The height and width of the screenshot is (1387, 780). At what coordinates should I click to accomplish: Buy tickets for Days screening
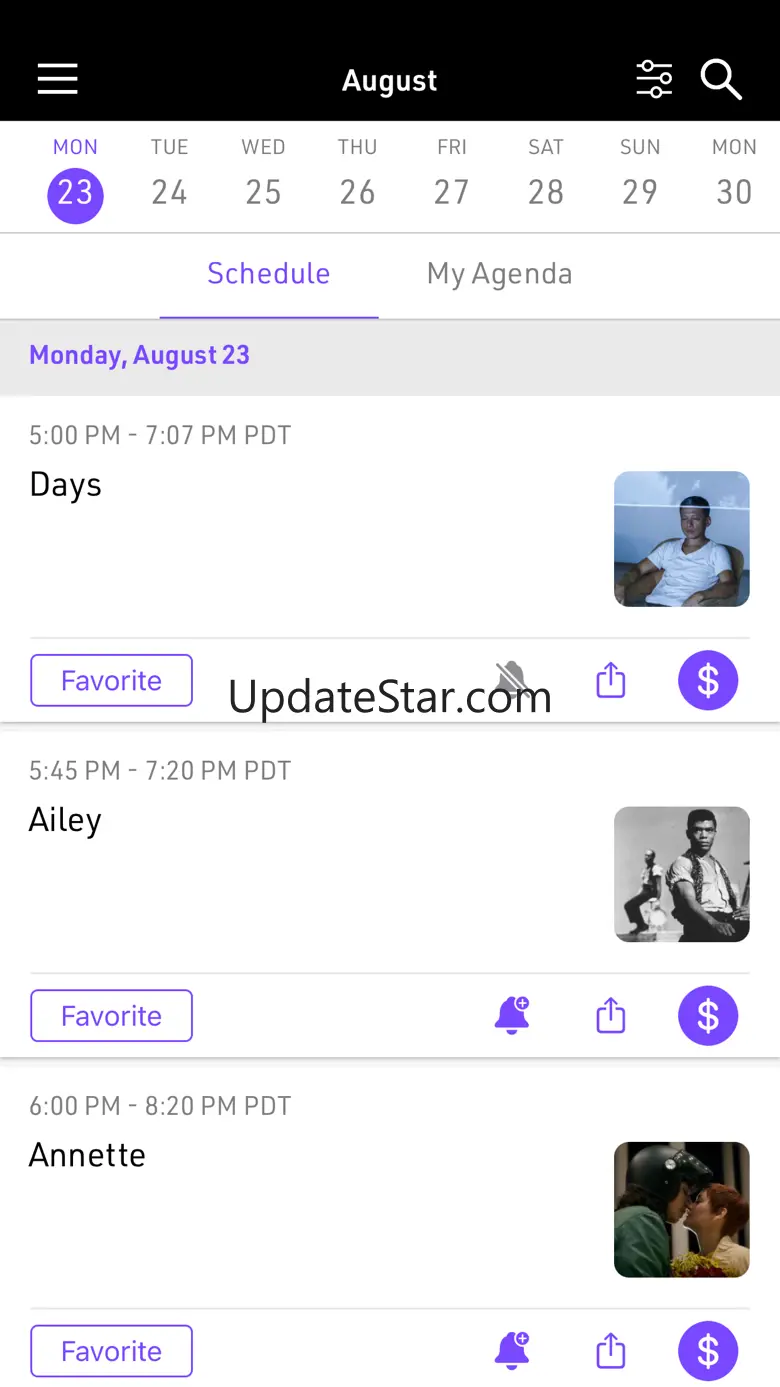click(708, 681)
